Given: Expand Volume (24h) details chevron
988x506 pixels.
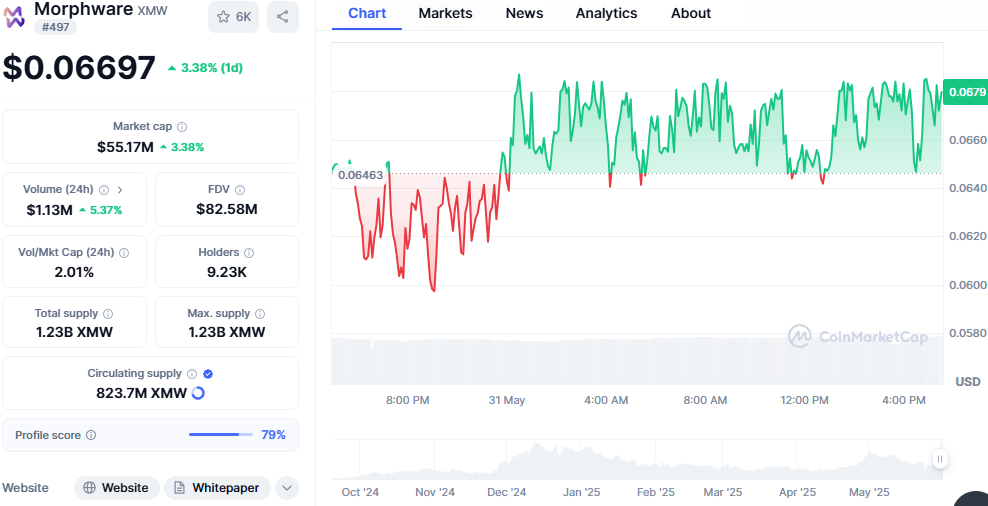Looking at the screenshot, I should pyautogui.click(x=120, y=189).
